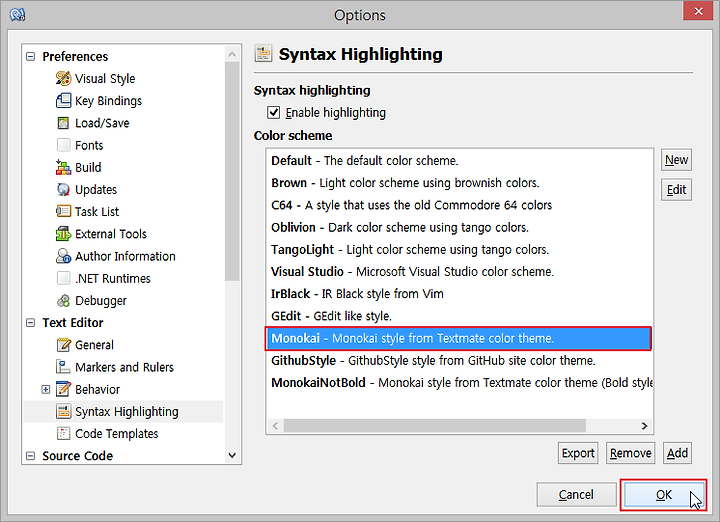The width and height of the screenshot is (720, 522).
Task: Collapse the Source Code tree section
Action: (x=31, y=456)
